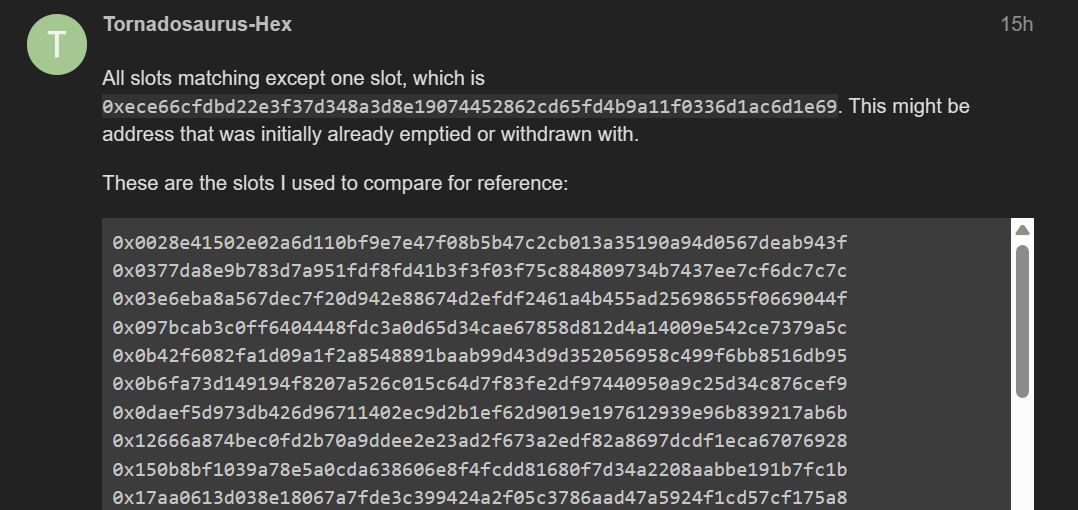Click the highlighted 0xece66cfd slot hash

tap(470, 106)
